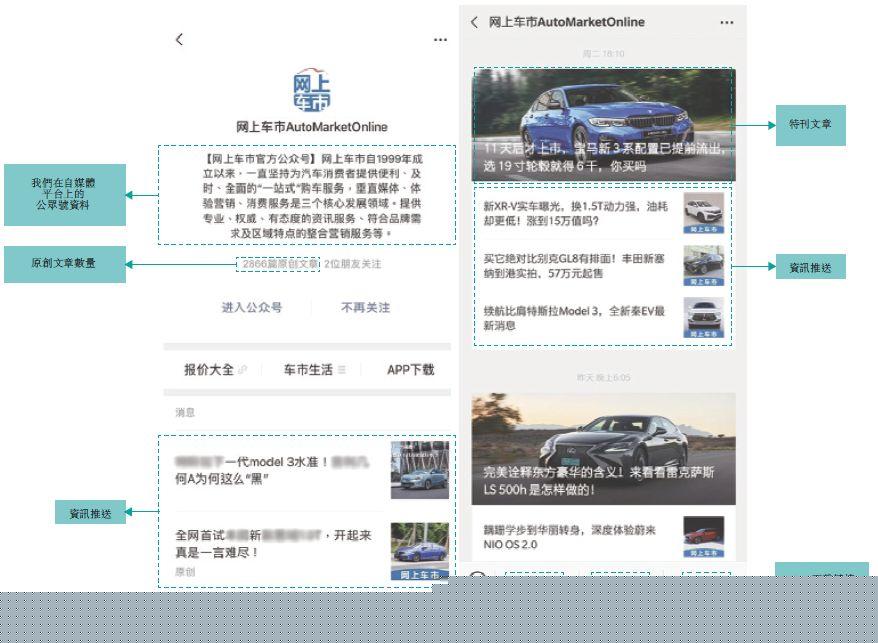Open the three-dot menu on the profile page
This screenshot has width=878, height=643.
(x=440, y=40)
